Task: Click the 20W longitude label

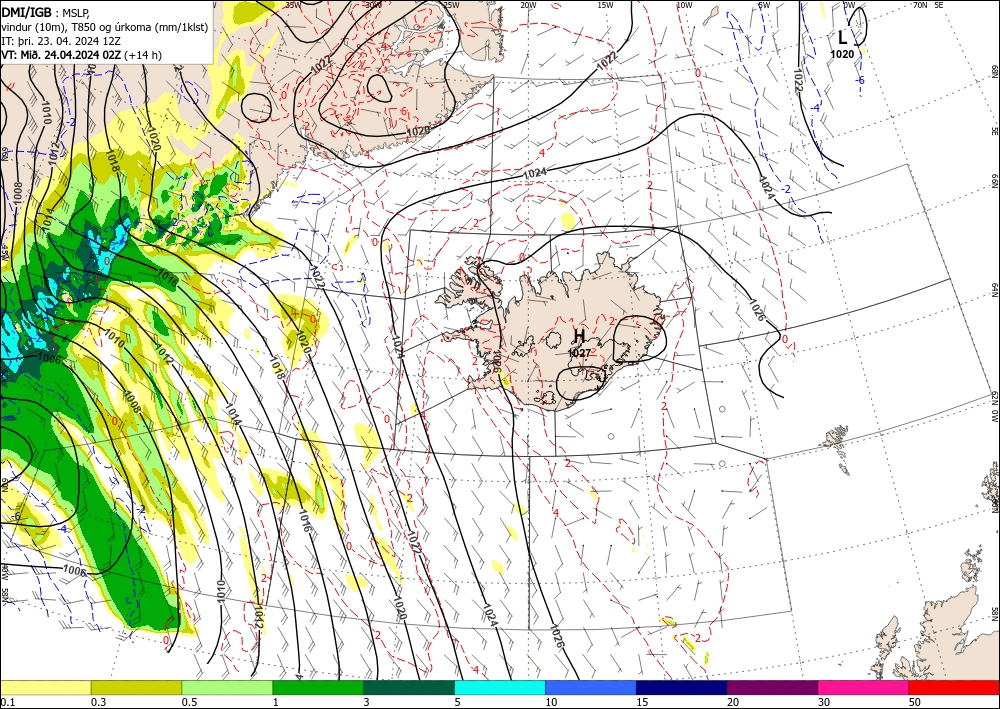Action: click(528, 5)
